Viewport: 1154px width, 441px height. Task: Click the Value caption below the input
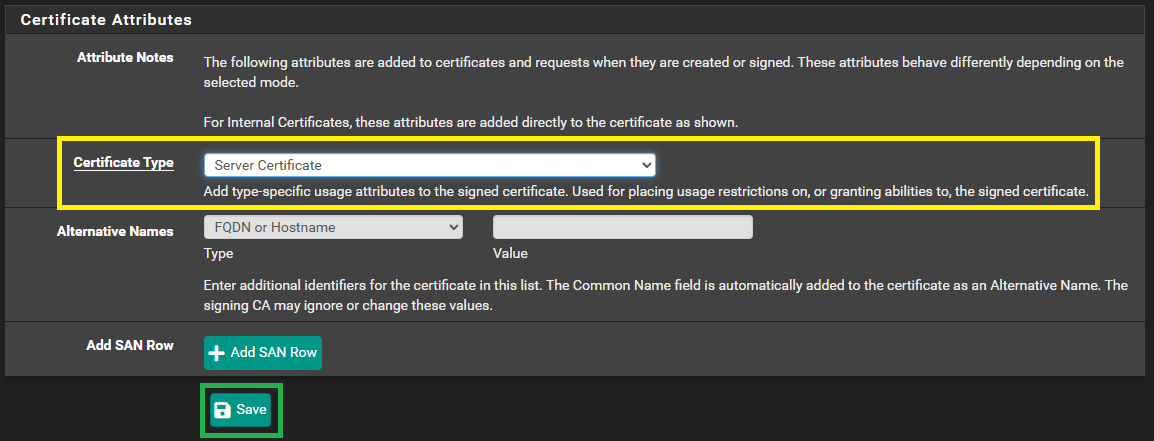click(511, 253)
